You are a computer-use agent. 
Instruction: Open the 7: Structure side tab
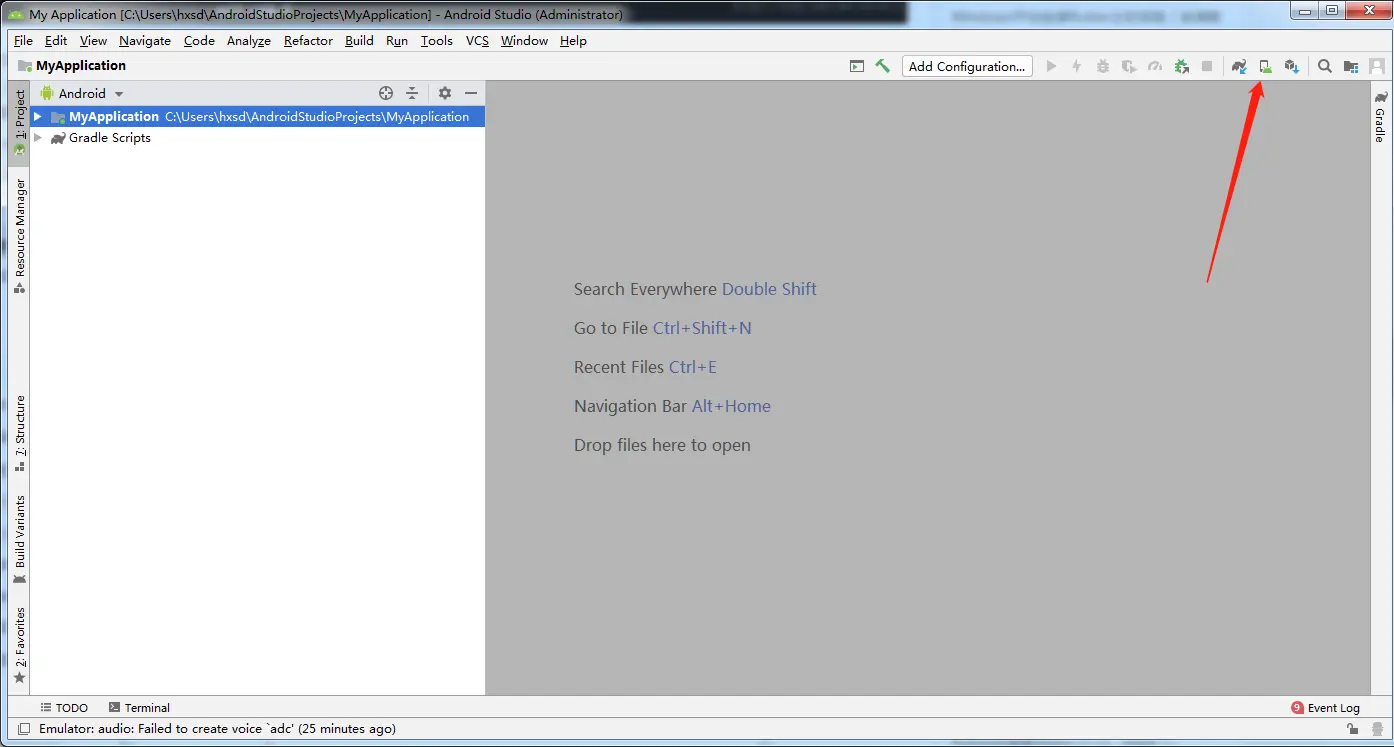[19, 433]
